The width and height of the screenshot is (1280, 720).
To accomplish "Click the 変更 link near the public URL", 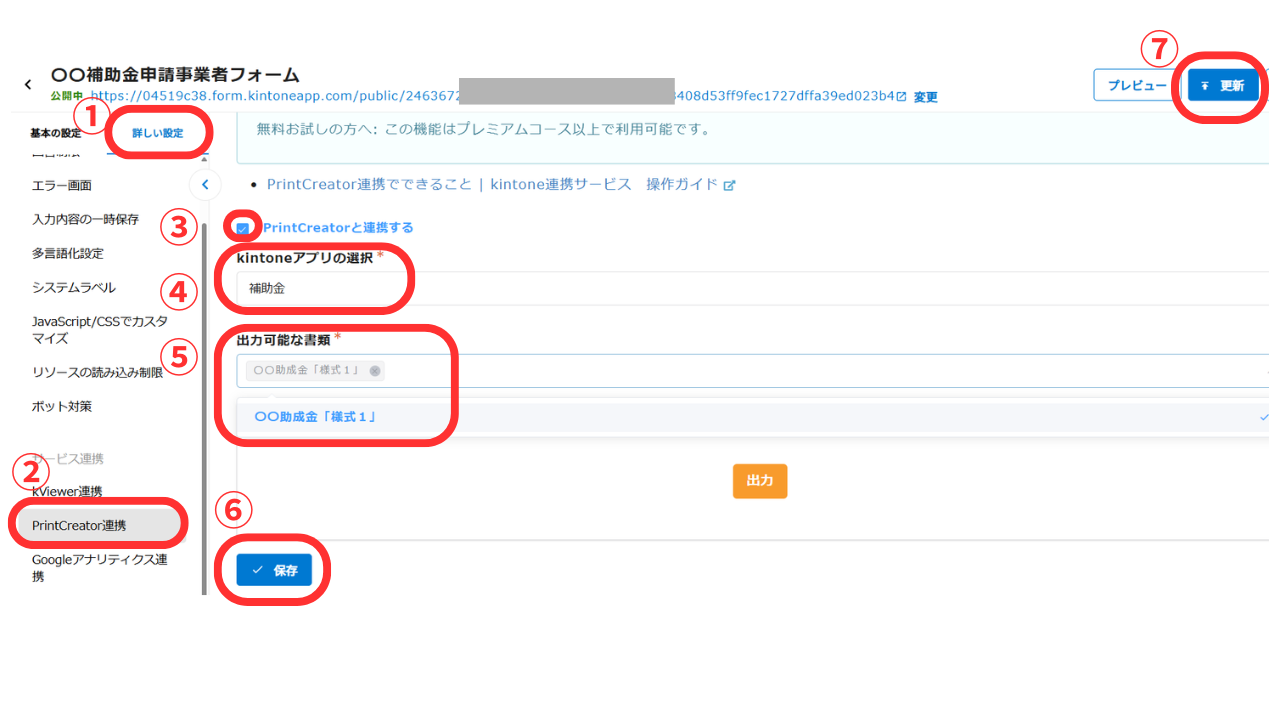I will point(924,97).
